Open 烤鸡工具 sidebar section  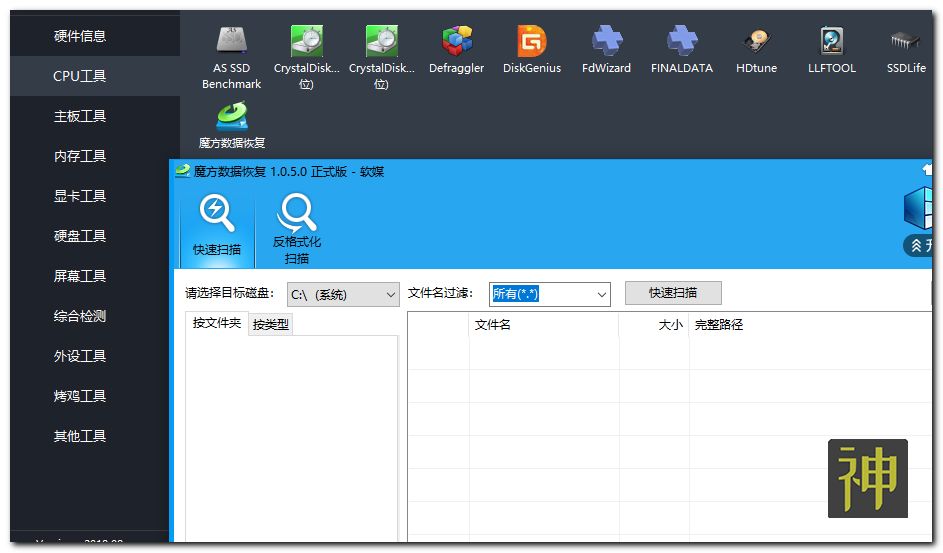80,396
